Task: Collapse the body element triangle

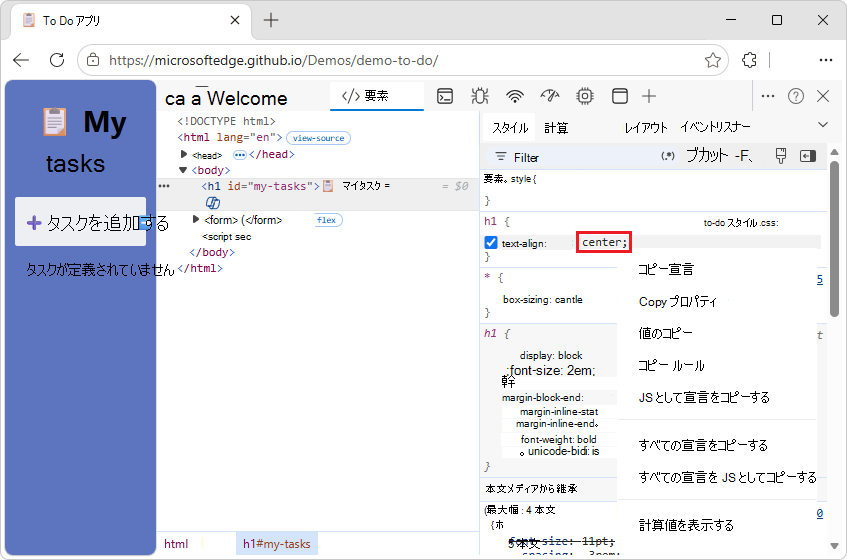Action: (183, 170)
